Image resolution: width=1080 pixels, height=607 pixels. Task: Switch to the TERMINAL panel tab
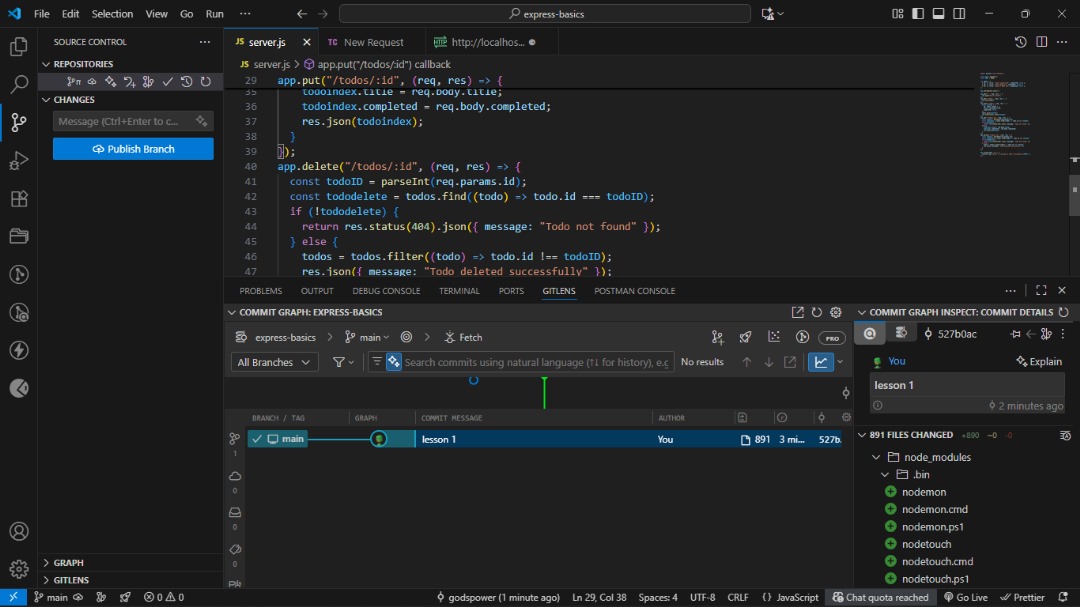tap(459, 291)
